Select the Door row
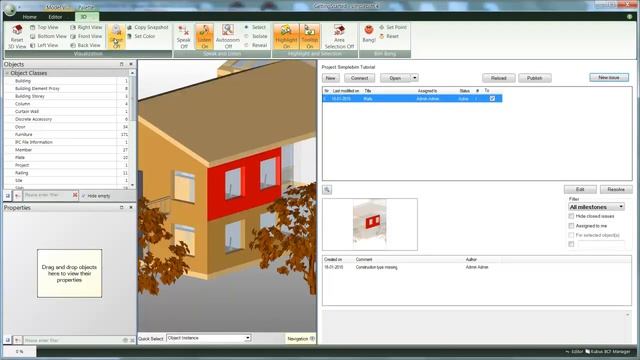 pyautogui.click(x=66, y=127)
